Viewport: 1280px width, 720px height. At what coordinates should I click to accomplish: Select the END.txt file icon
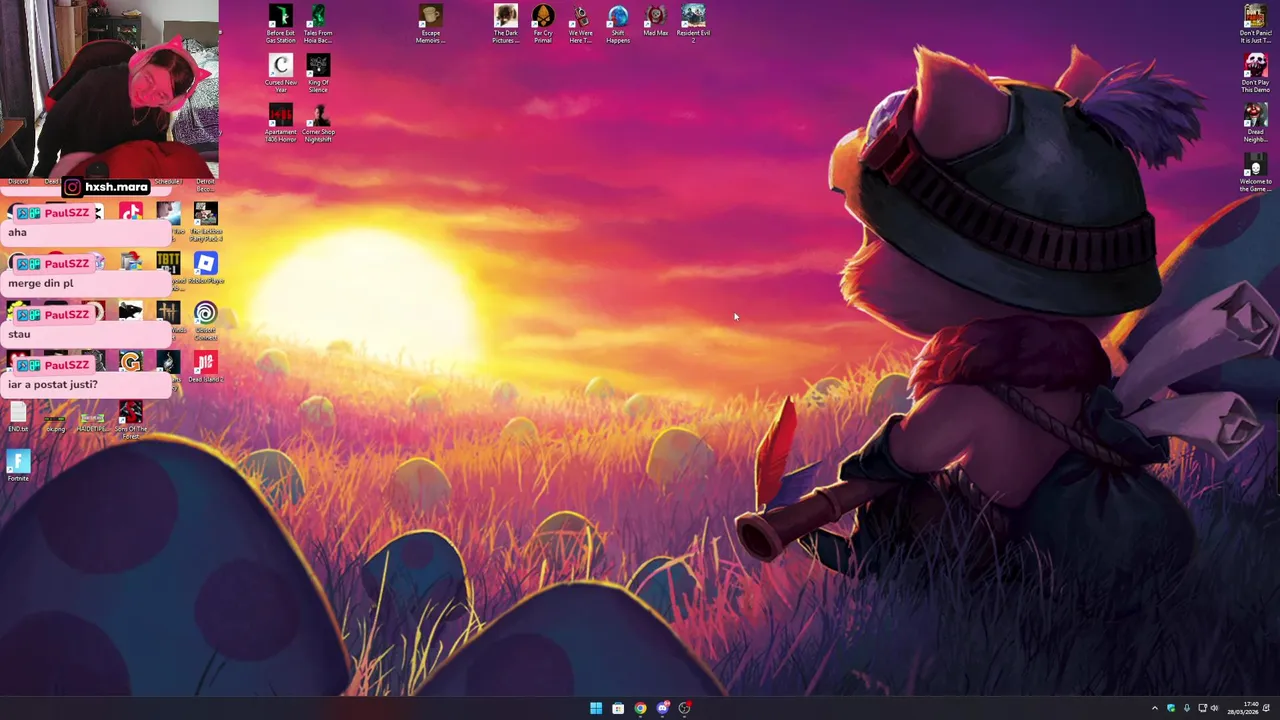click(18, 417)
